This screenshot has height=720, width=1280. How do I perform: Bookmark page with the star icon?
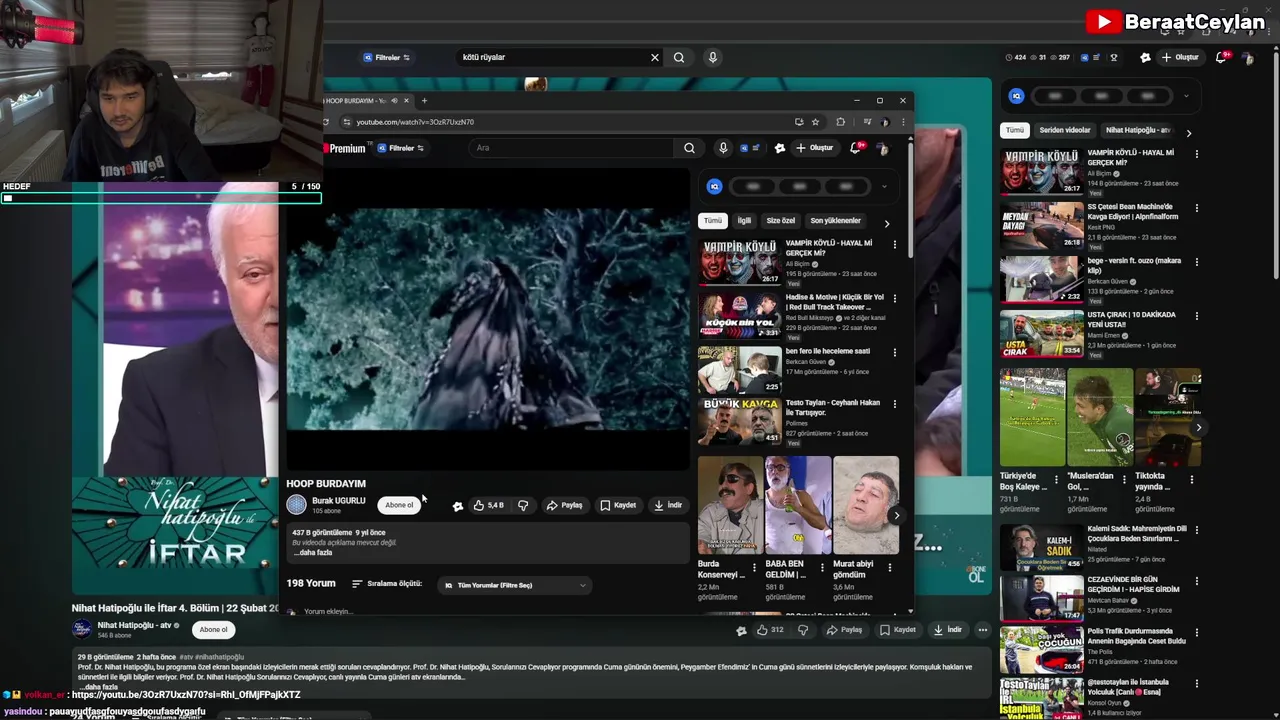pos(815,122)
